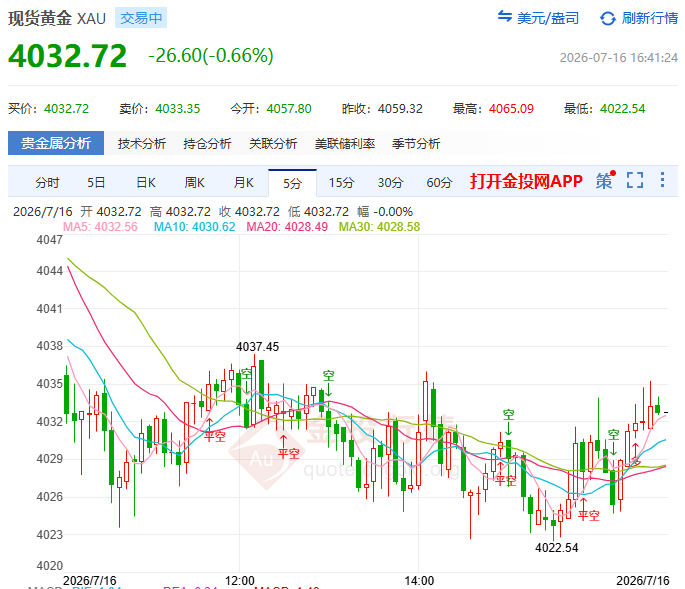Open the fullscreen chart icon
This screenshot has width=685, height=589.
[635, 180]
